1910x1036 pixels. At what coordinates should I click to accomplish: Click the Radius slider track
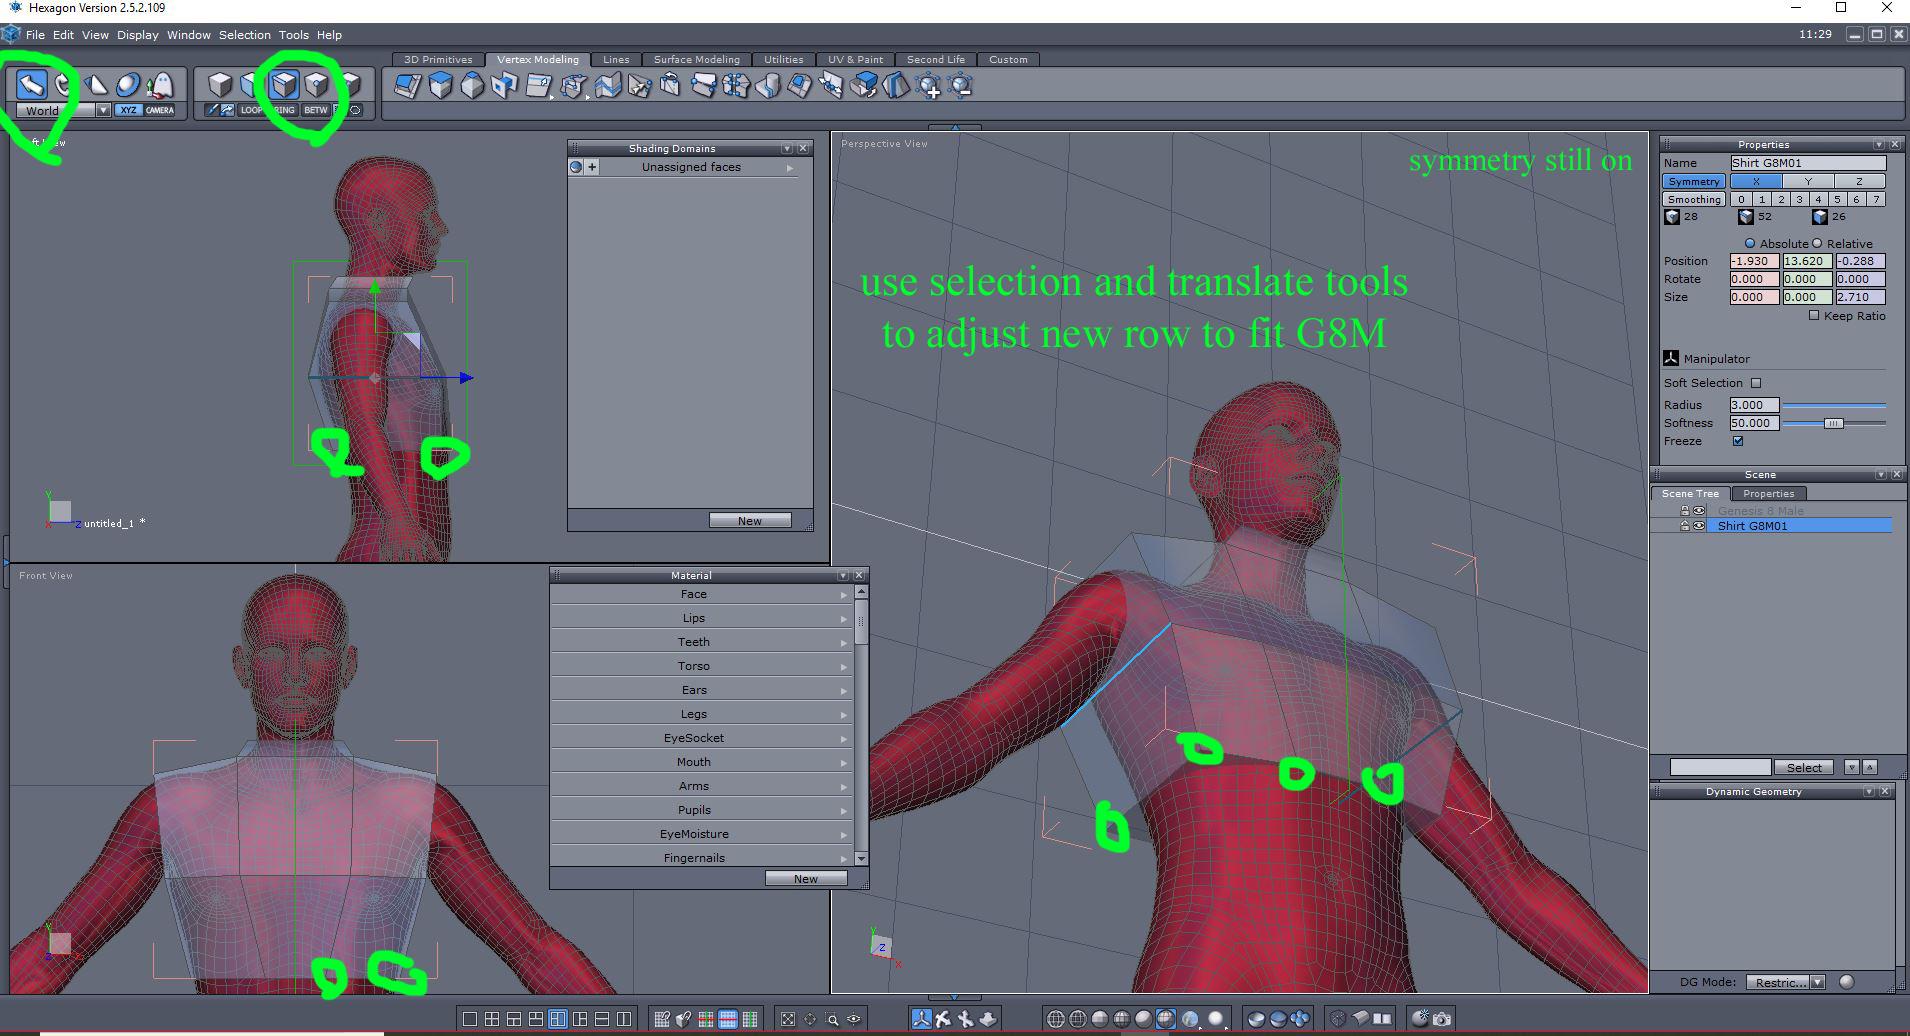(x=1834, y=405)
